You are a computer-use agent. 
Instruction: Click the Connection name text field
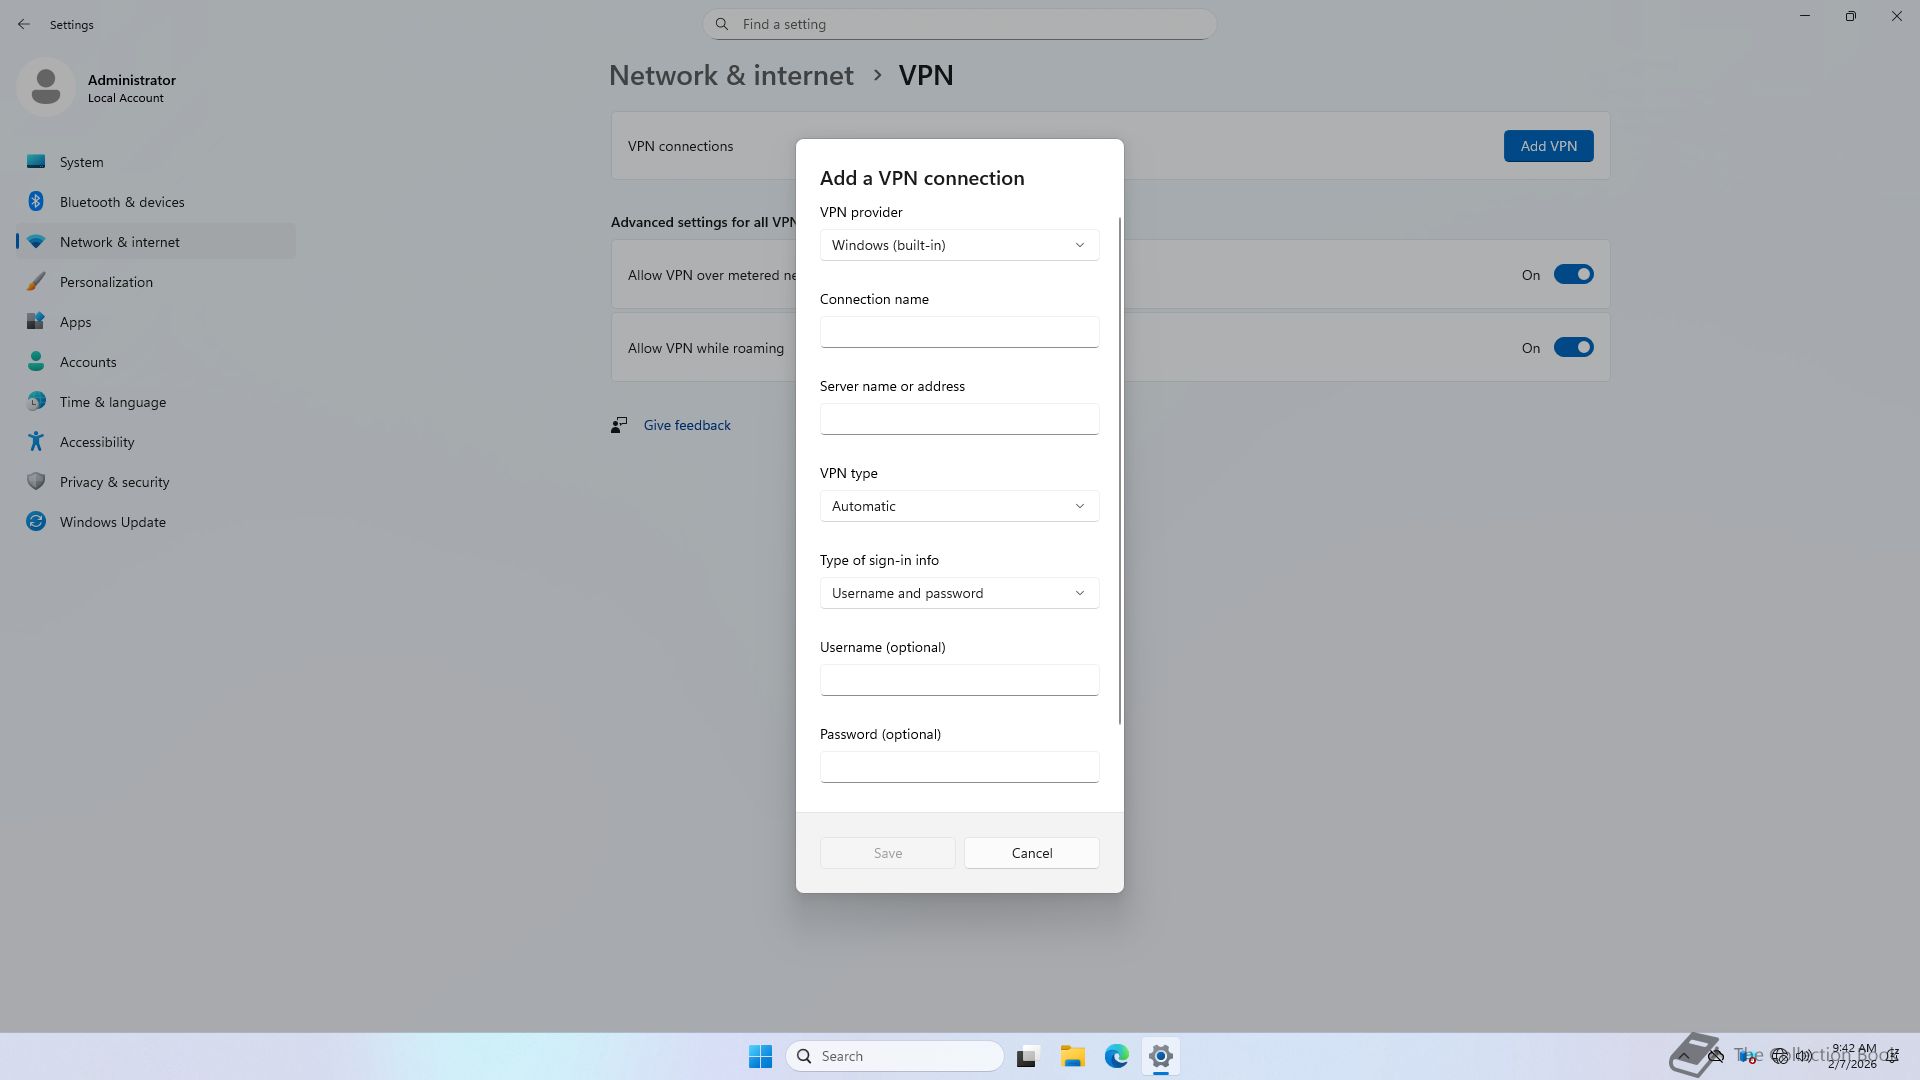click(959, 332)
